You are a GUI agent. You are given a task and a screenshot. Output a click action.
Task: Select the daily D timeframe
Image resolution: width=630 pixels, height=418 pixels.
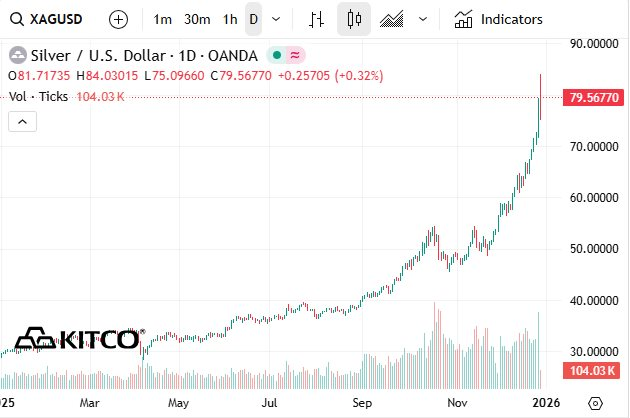coord(253,19)
